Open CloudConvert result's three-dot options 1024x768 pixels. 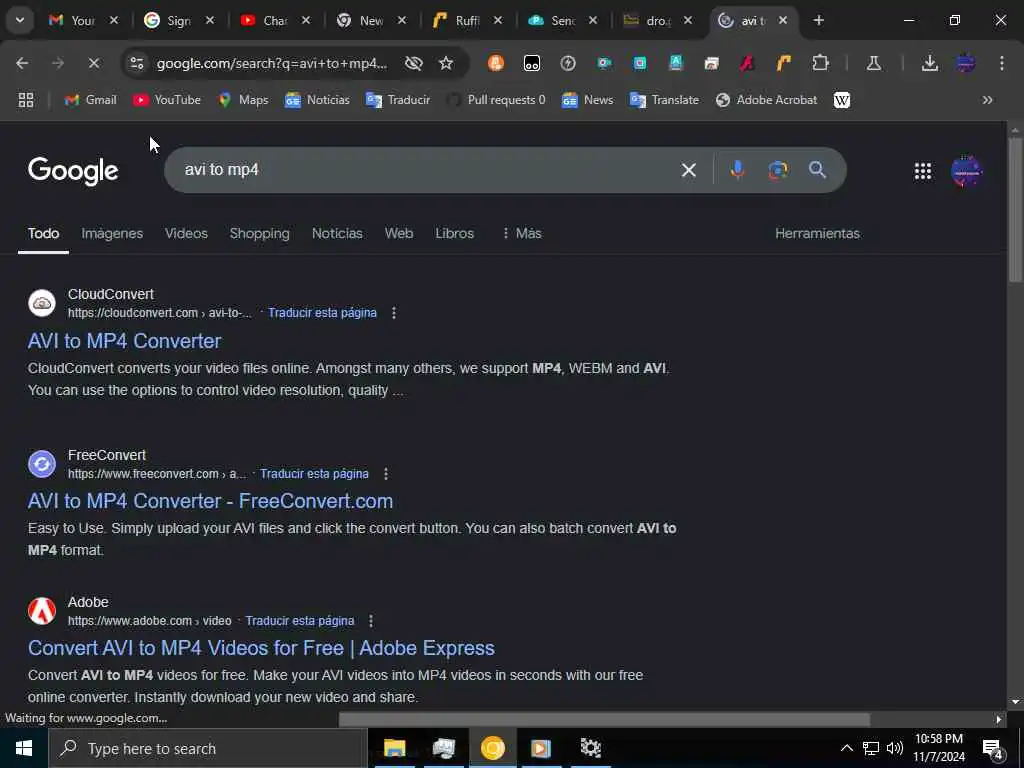click(x=394, y=313)
